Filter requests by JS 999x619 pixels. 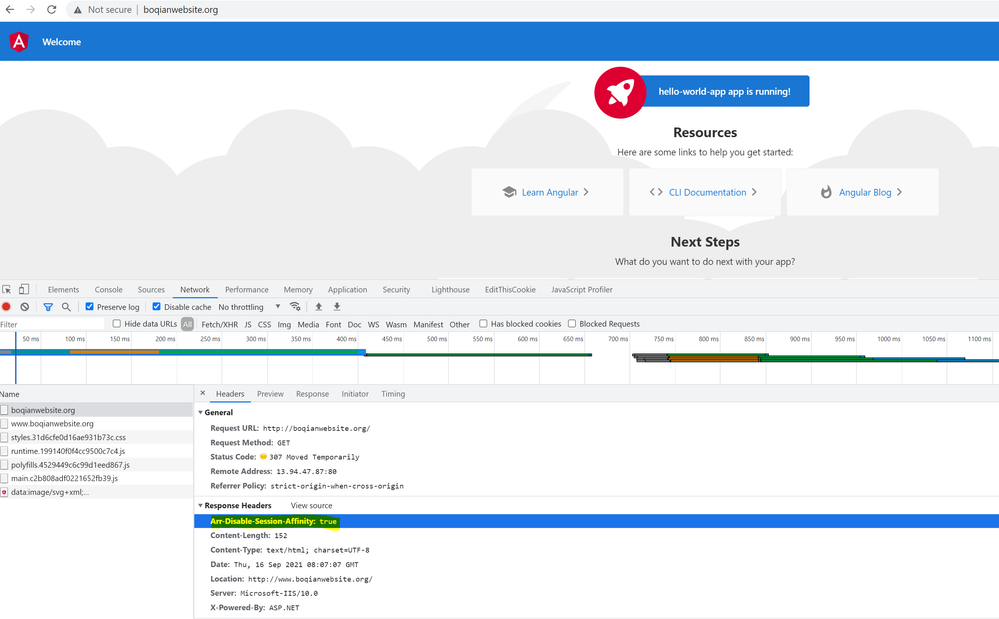pos(248,324)
